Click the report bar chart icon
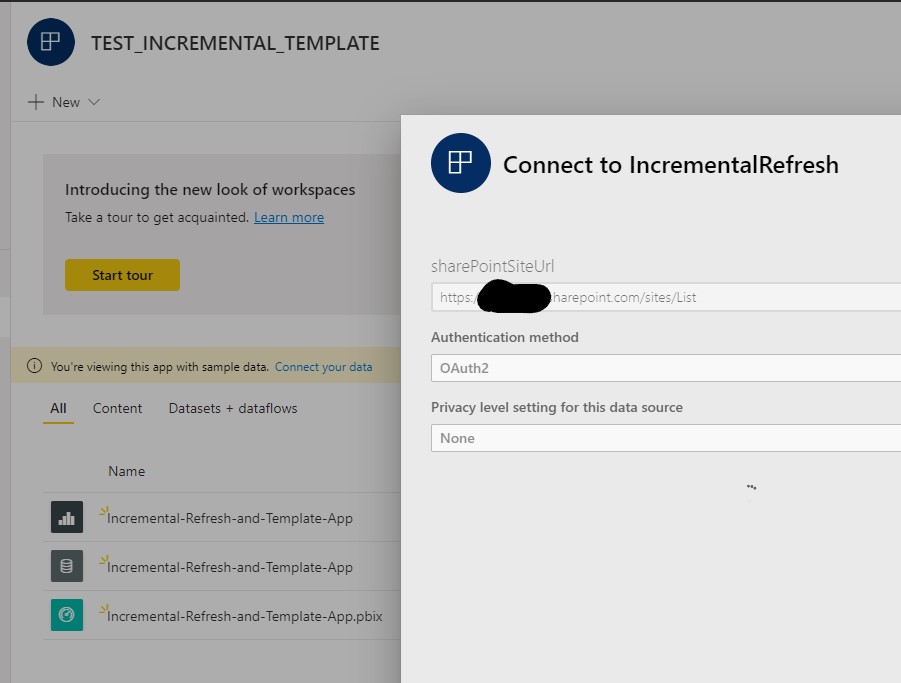The image size is (901, 683). tap(67, 517)
